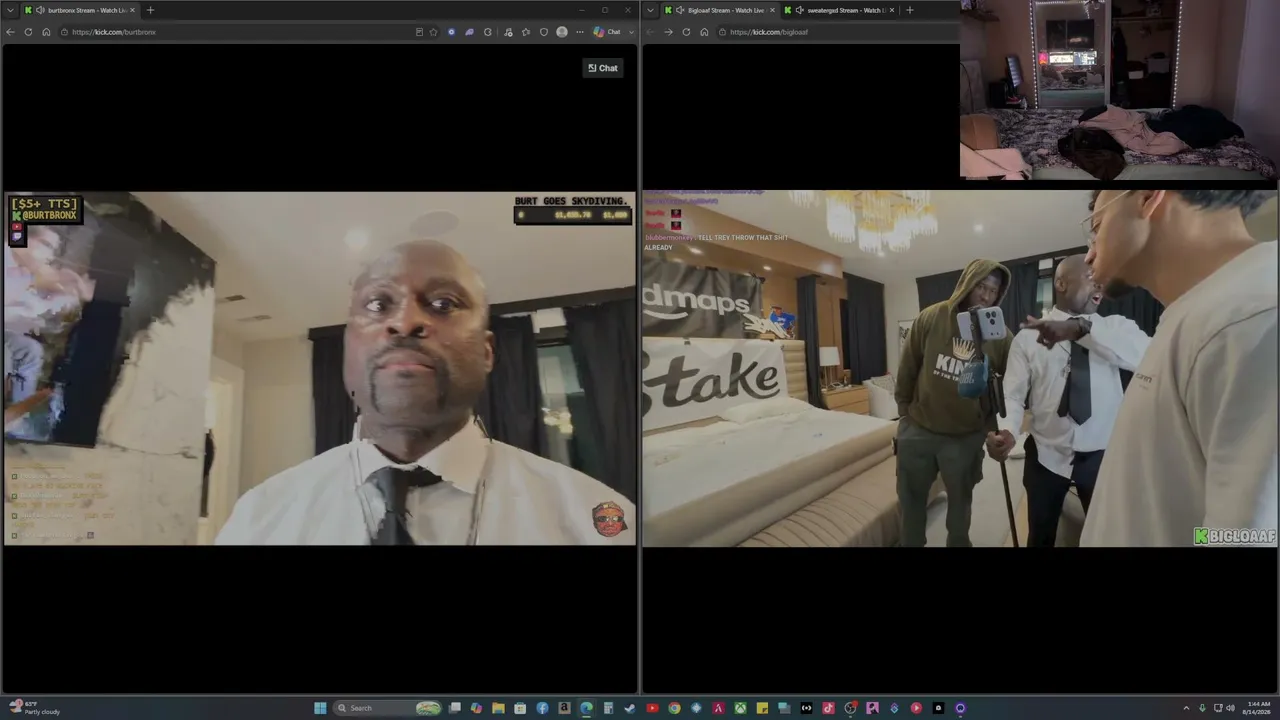Open YouTube app from the taskbar
Image resolution: width=1280 pixels, height=720 pixels.
652,708
